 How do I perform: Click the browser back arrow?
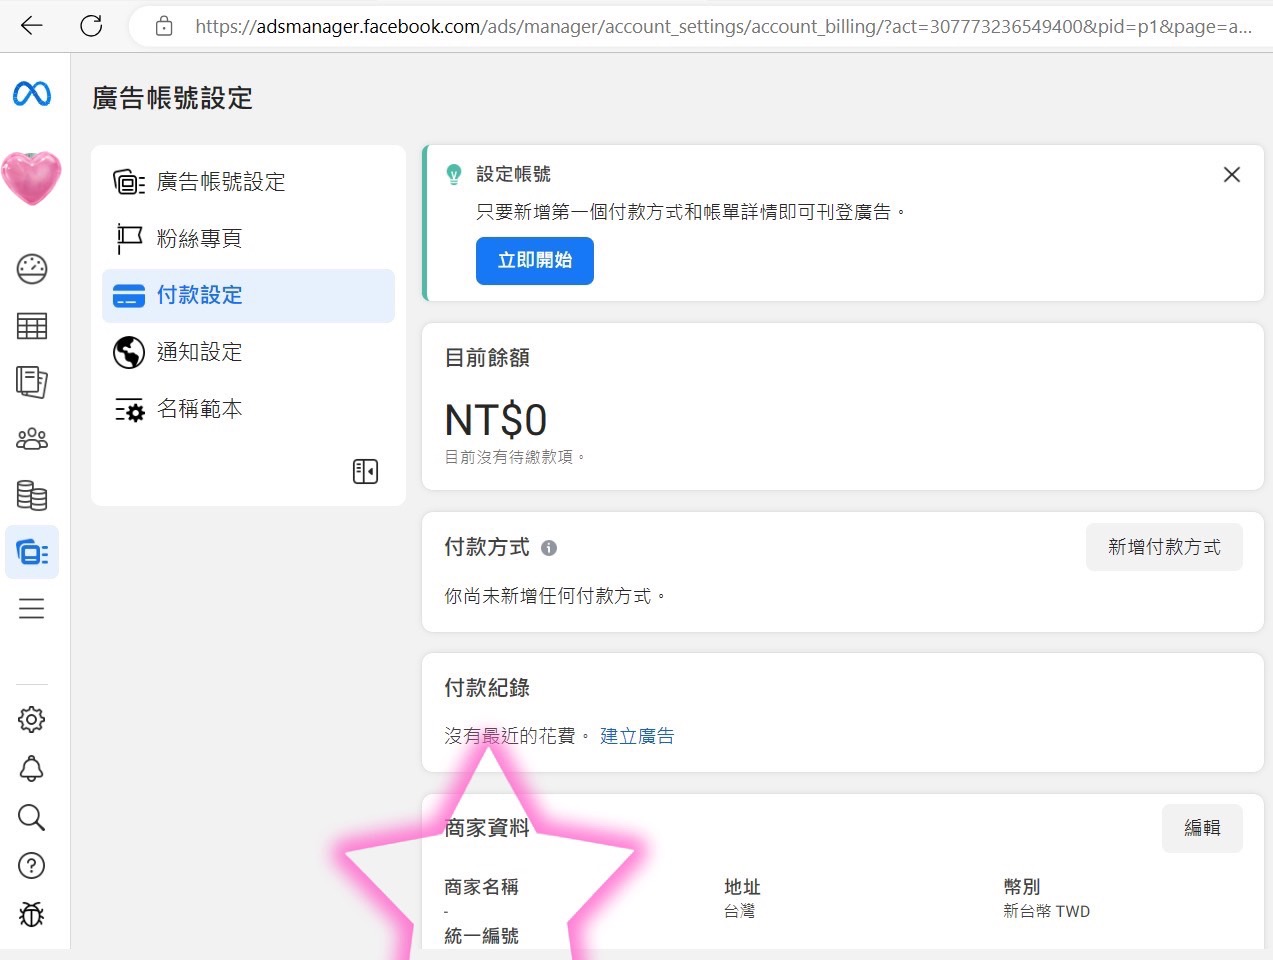(x=32, y=26)
